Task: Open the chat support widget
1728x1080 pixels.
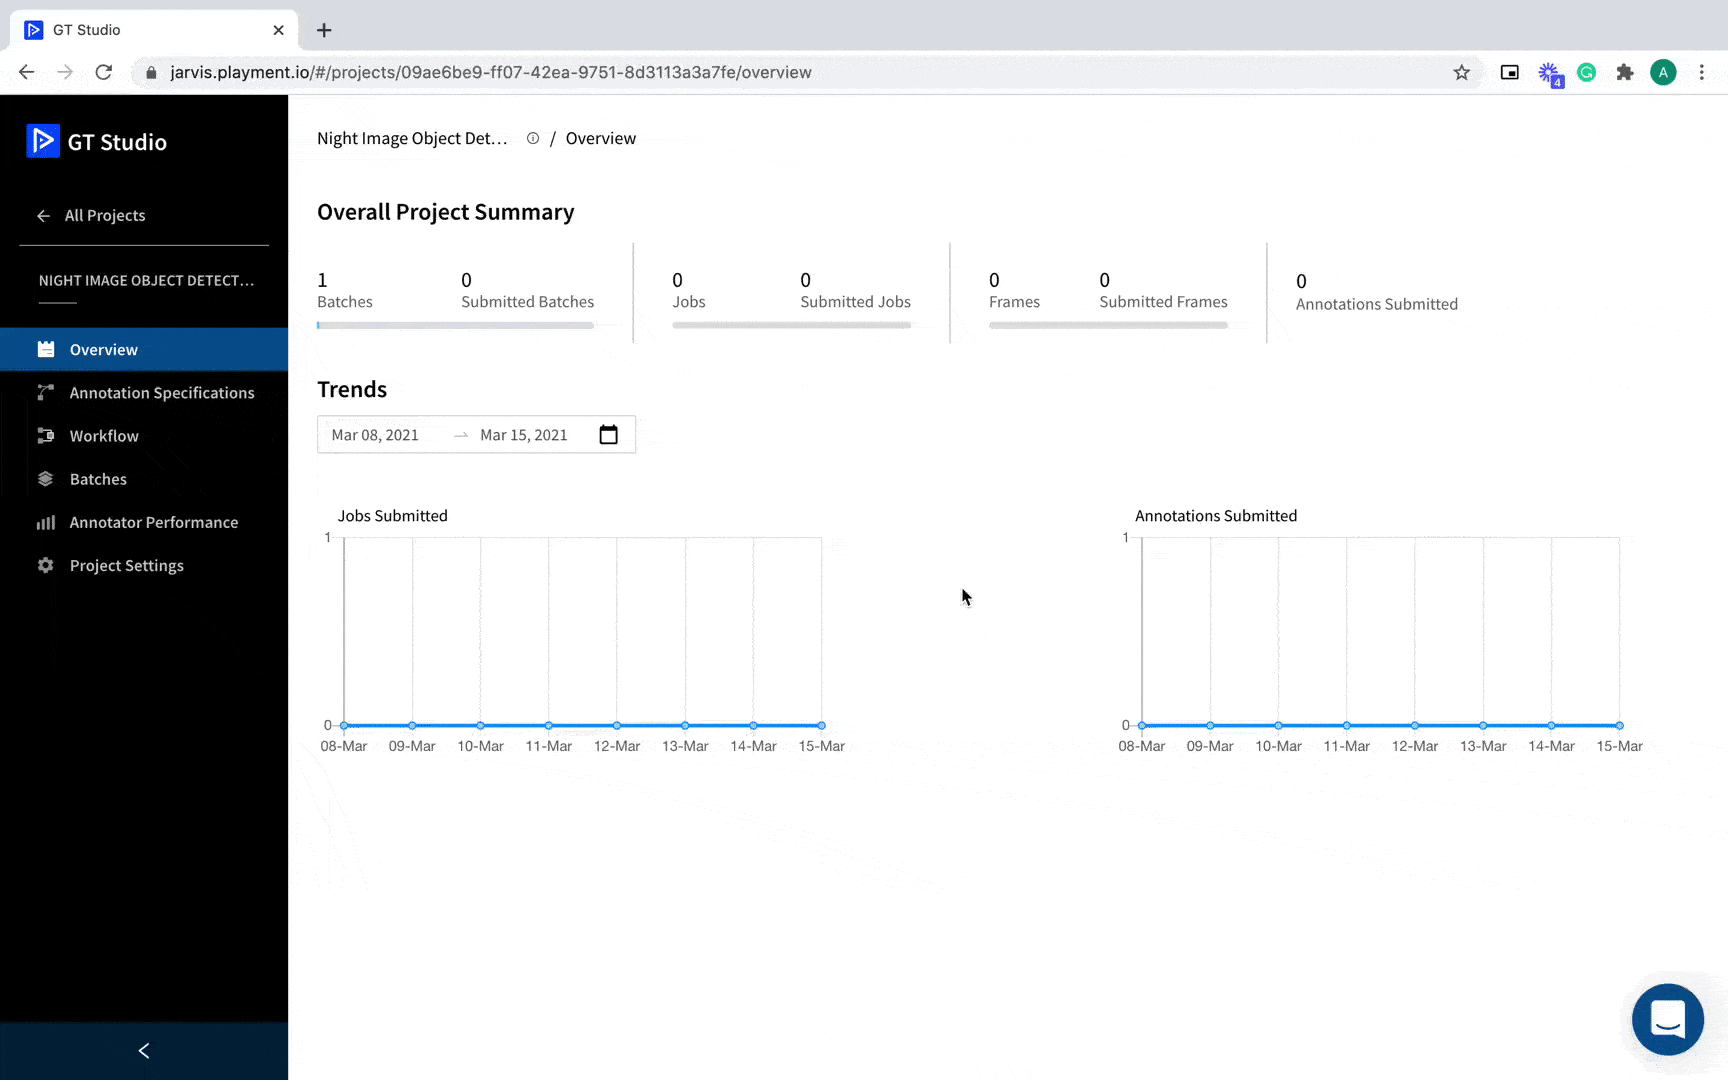Action: [x=1667, y=1019]
